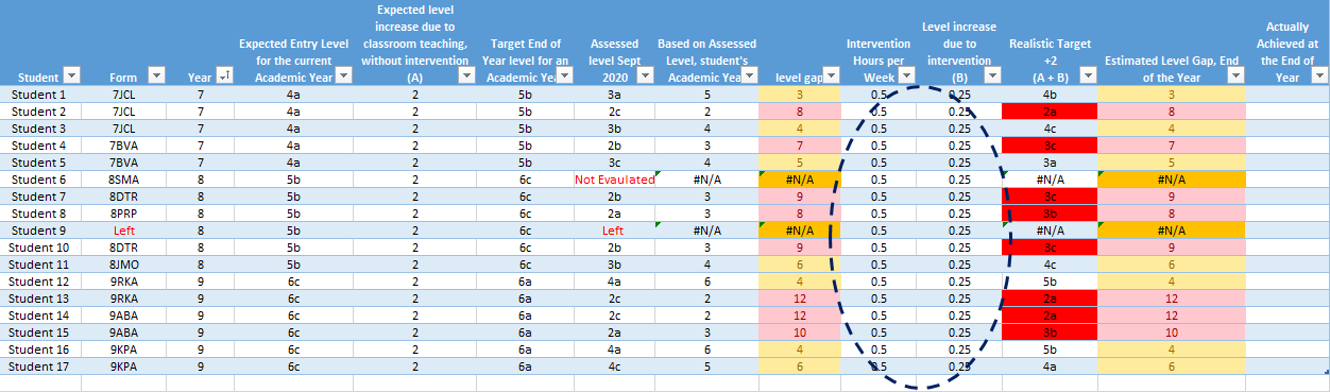The width and height of the screenshot is (1330, 392).
Task: Select the red 'Left' Form cell for Student 9
Action: point(124,231)
